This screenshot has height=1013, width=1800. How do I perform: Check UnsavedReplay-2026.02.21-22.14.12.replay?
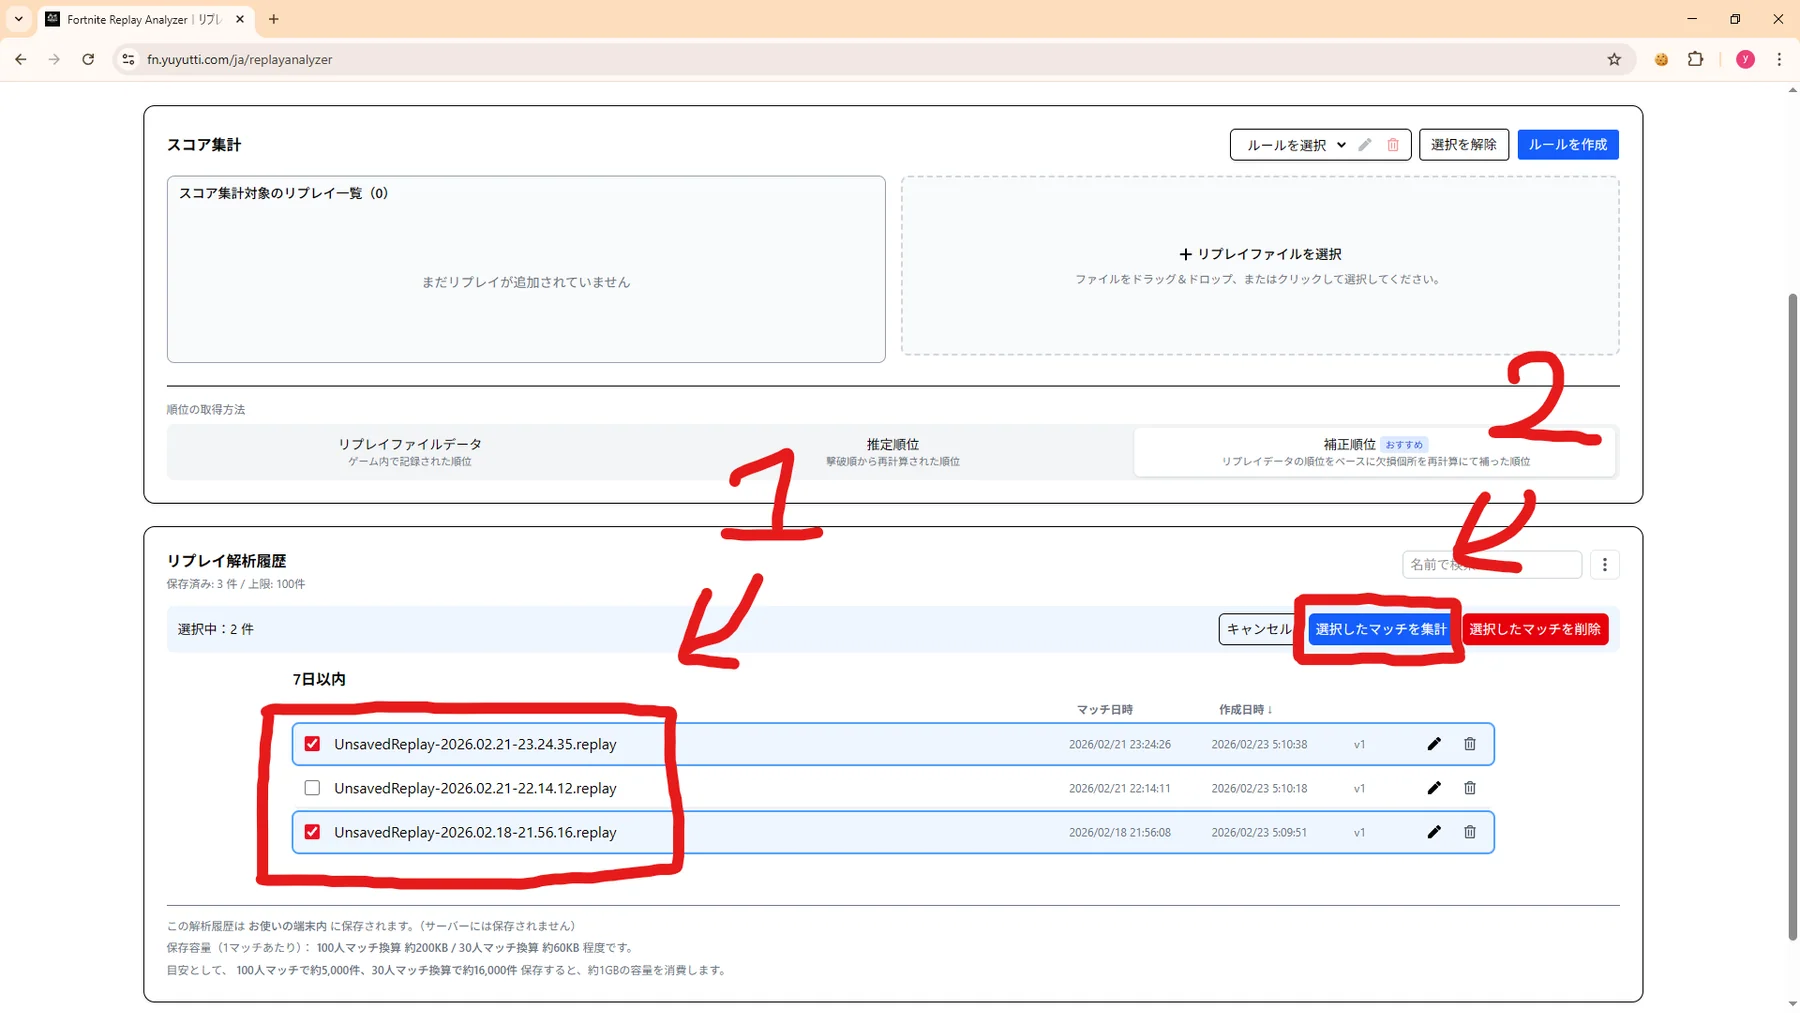(312, 788)
